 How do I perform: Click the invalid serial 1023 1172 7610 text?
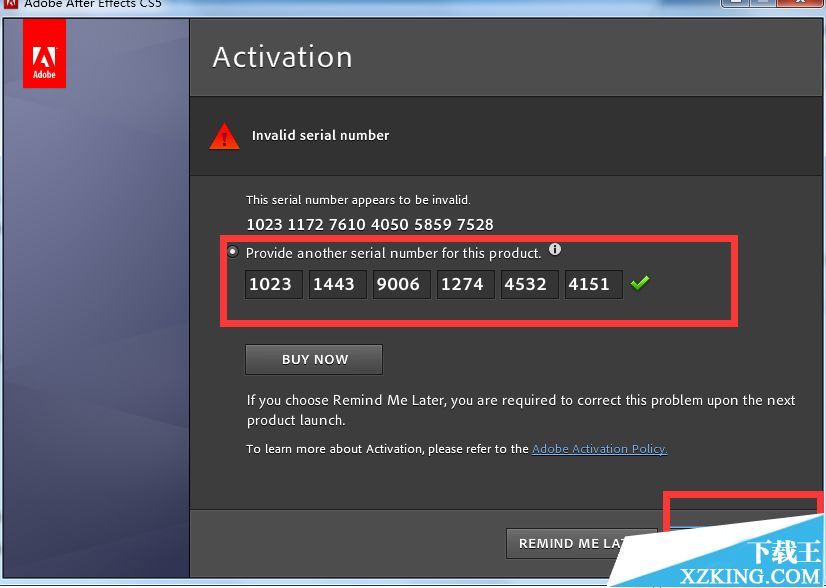pyautogui.click(x=370, y=224)
